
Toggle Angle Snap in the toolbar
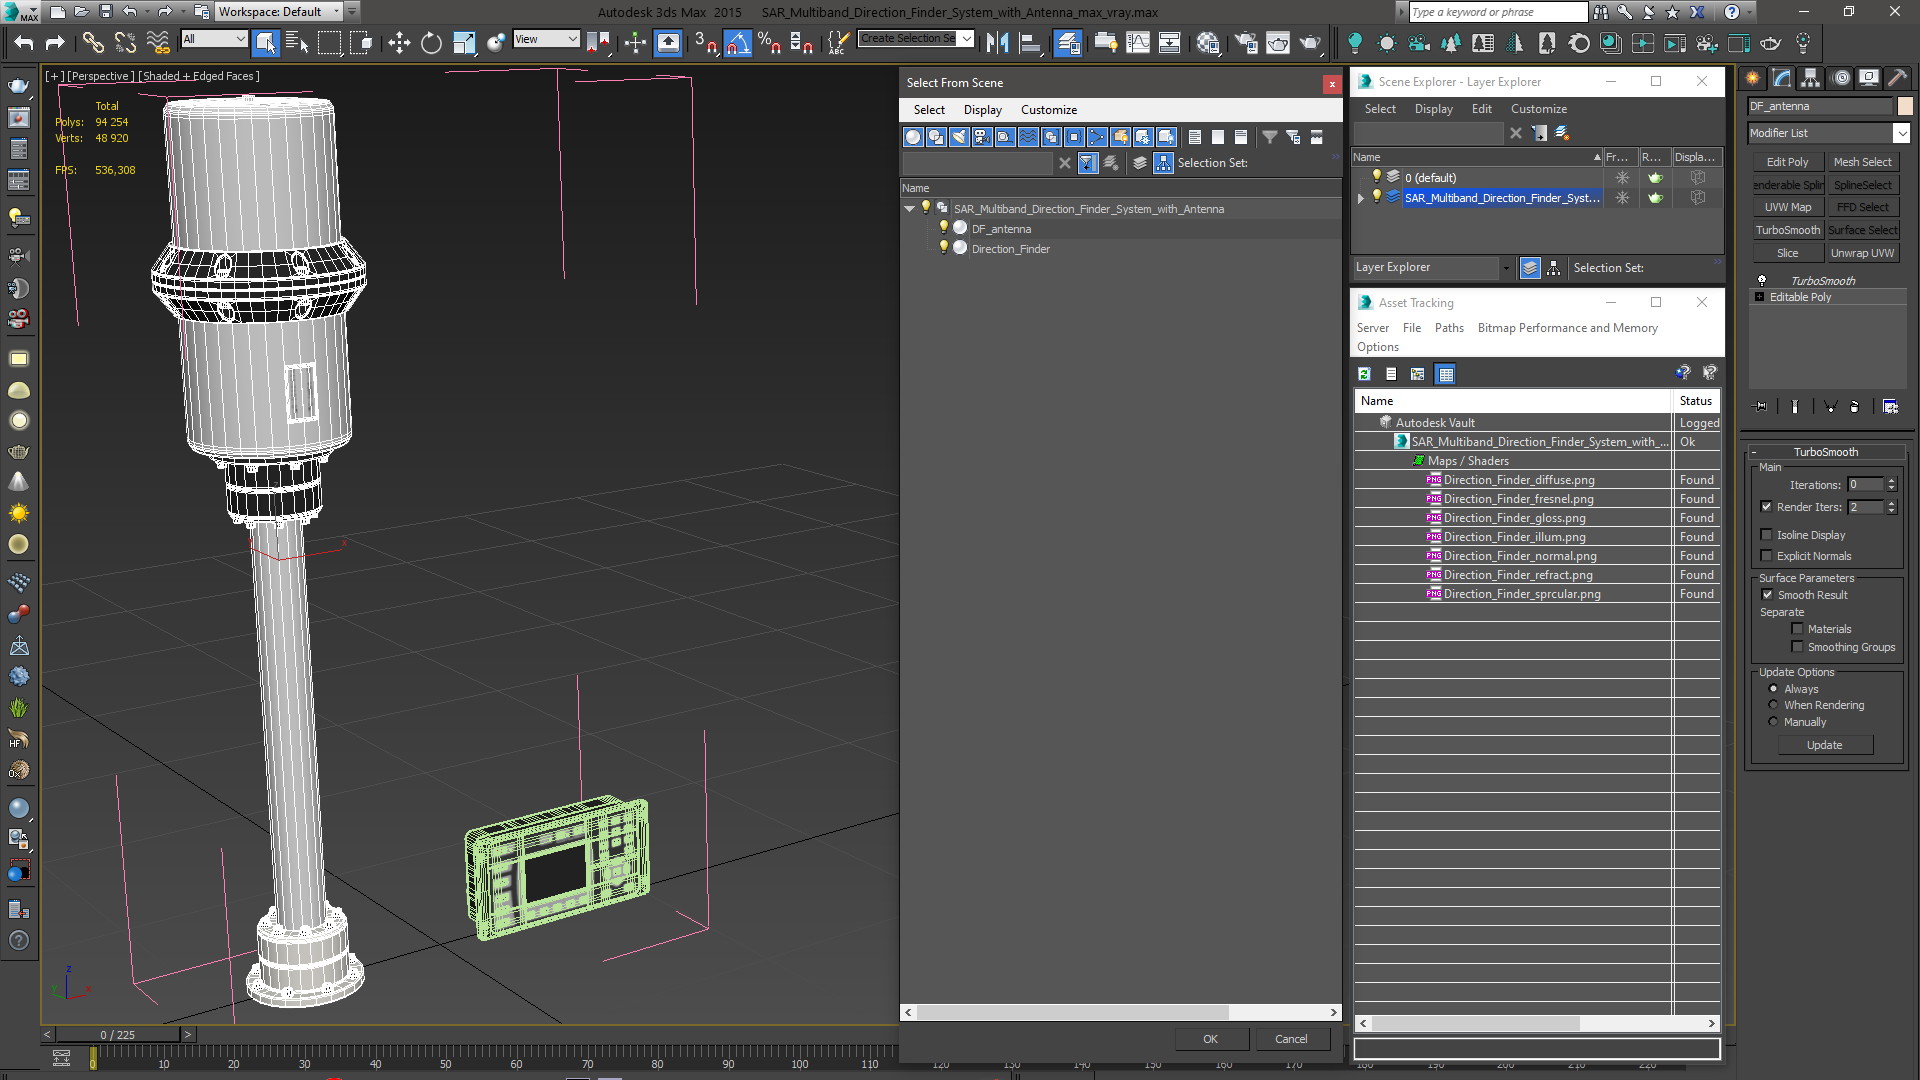pyautogui.click(x=737, y=43)
